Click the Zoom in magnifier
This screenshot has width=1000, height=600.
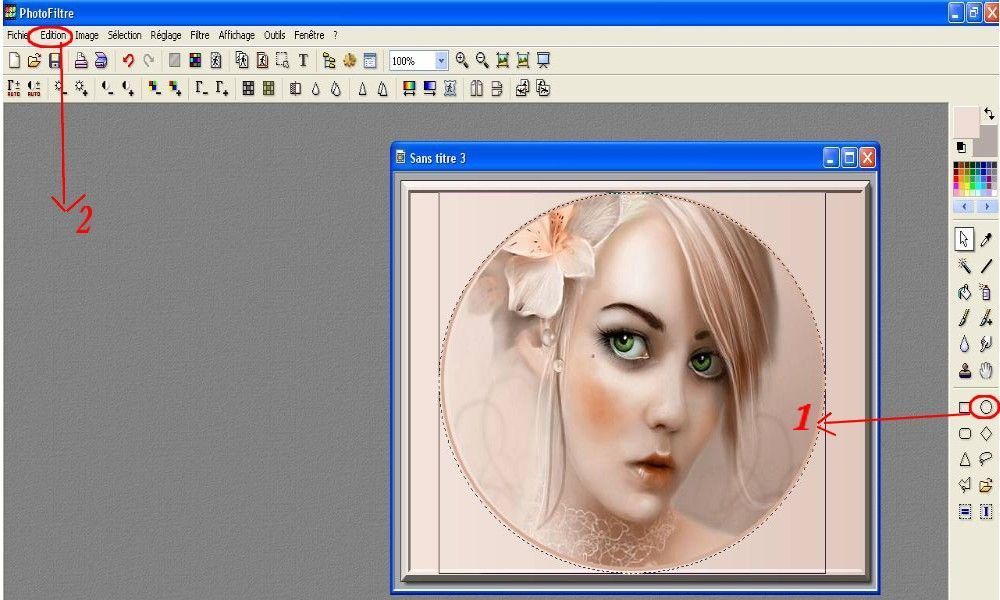(462, 61)
